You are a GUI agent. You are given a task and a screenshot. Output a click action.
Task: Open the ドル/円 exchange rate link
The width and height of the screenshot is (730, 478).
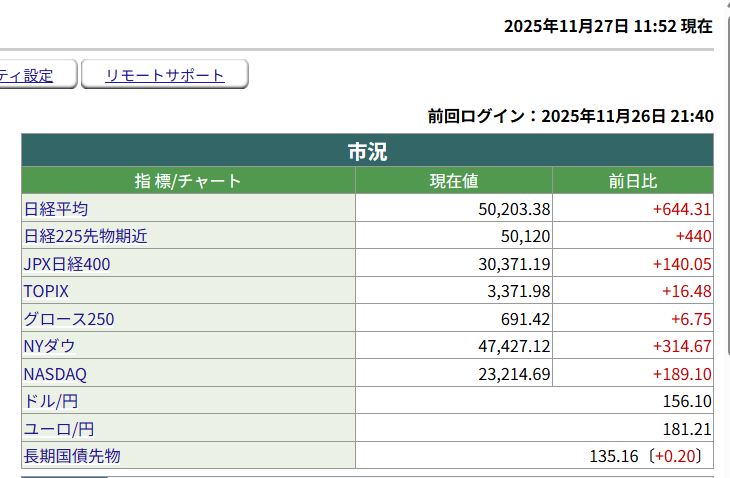(x=50, y=401)
